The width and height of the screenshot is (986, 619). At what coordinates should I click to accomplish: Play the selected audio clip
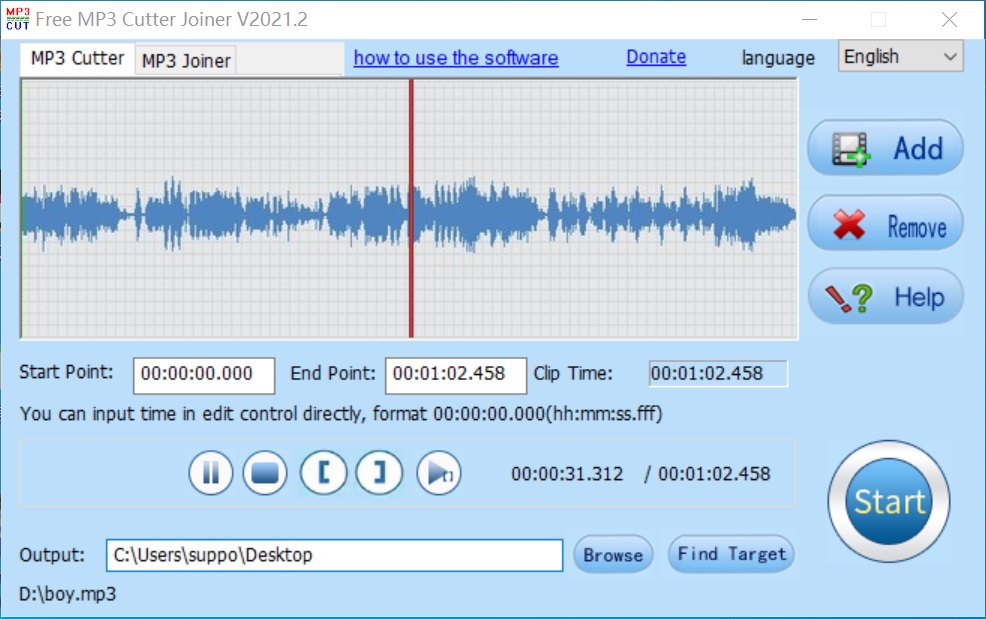tap(437, 472)
